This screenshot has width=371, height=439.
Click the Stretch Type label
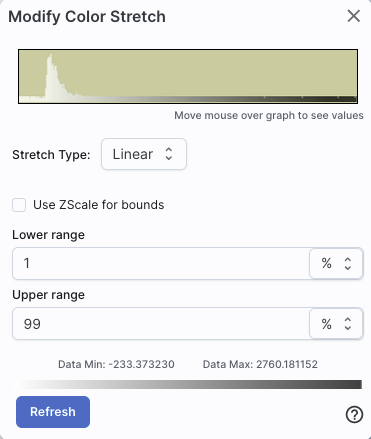pos(51,155)
